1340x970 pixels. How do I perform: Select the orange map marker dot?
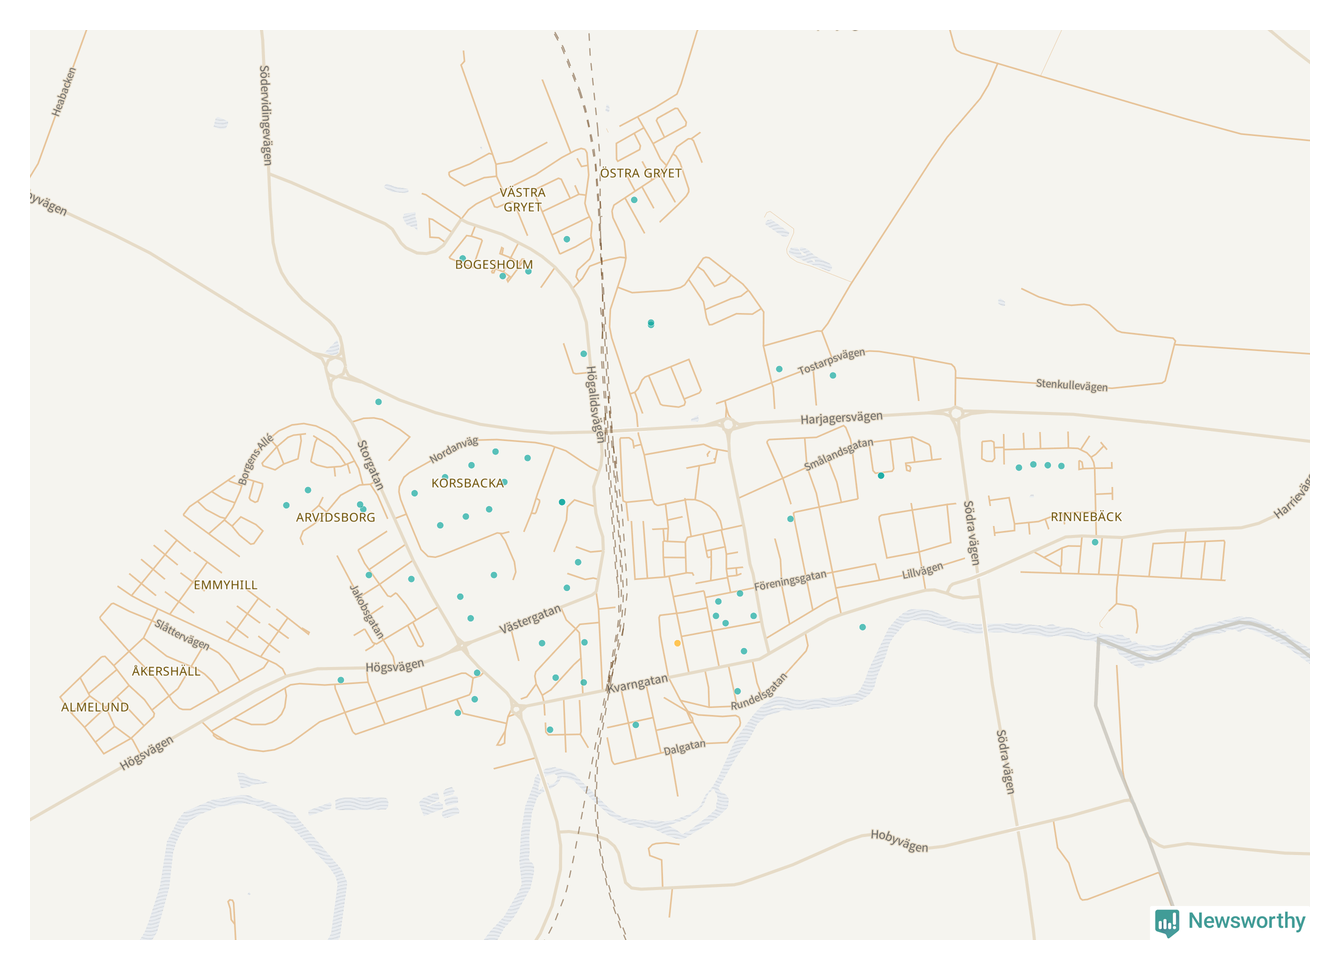pyautogui.click(x=678, y=643)
